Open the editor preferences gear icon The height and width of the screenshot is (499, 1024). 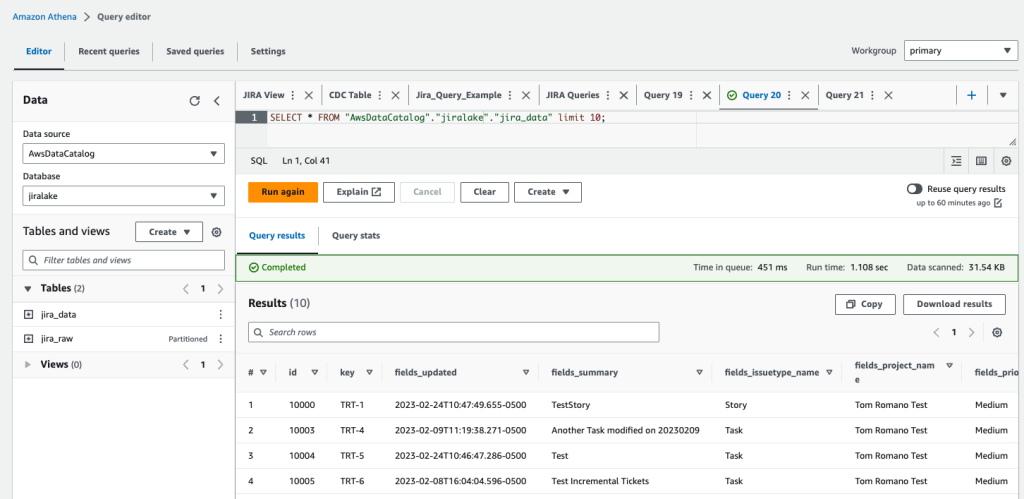point(1006,161)
